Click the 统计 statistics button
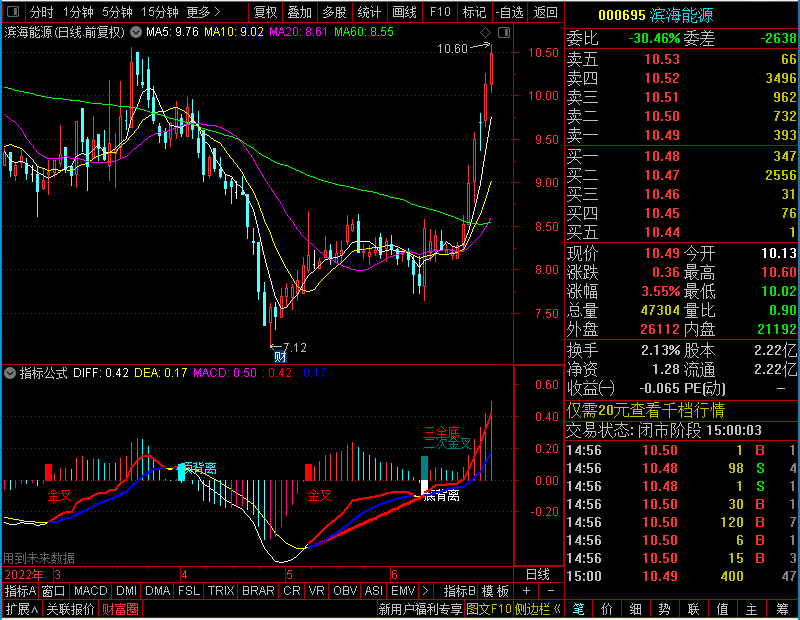The height and width of the screenshot is (620, 800). (369, 12)
